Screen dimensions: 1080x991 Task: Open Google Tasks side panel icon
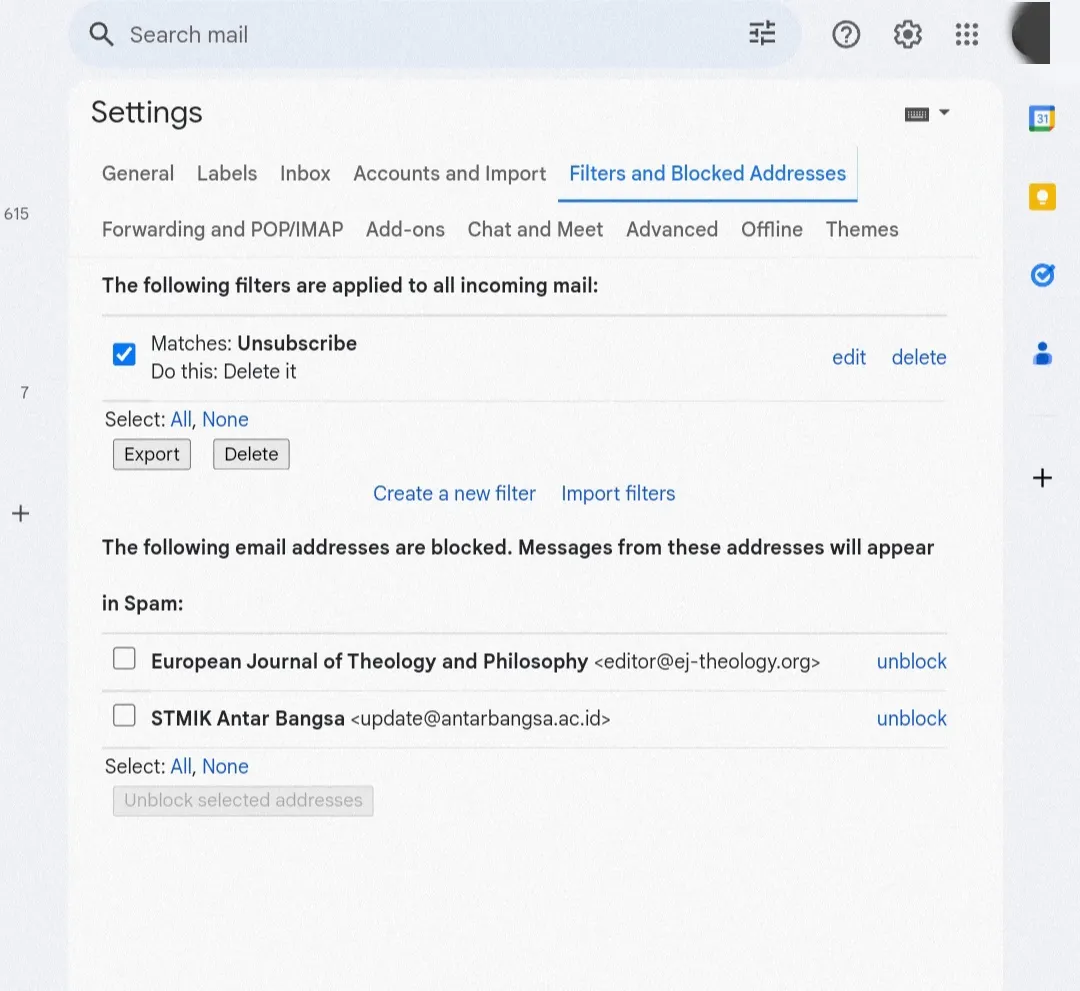coord(1042,274)
